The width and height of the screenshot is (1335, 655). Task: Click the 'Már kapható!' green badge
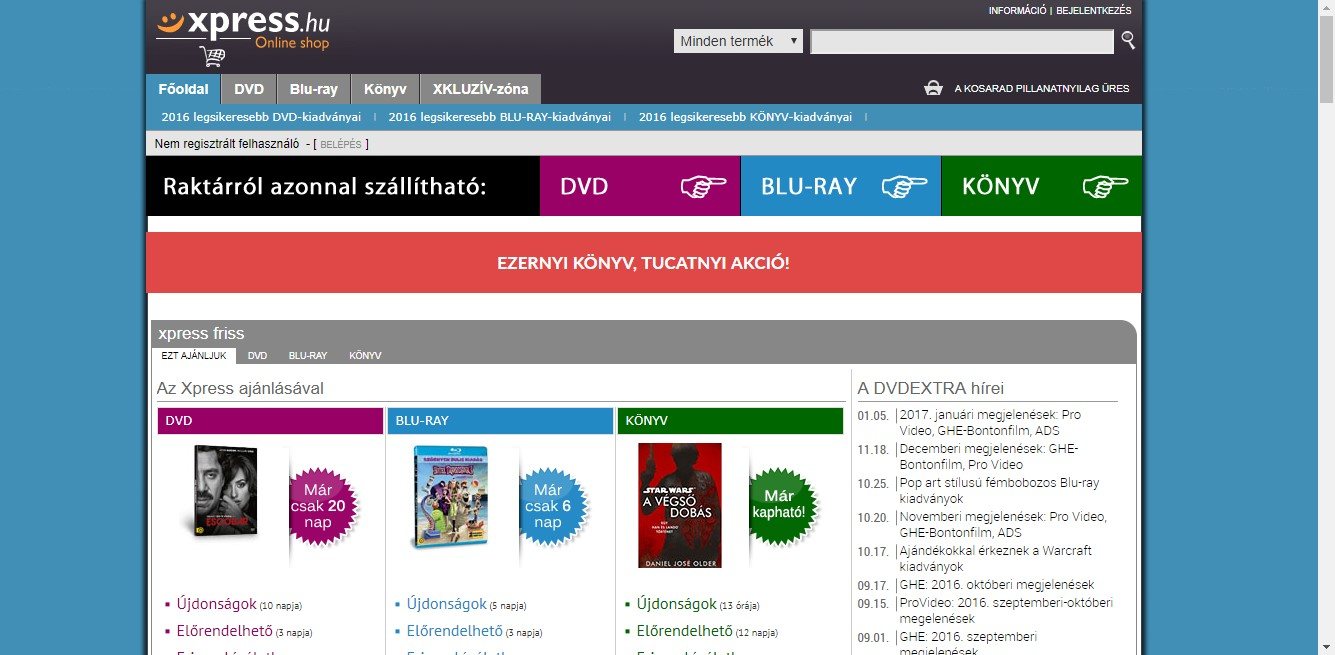[783, 505]
